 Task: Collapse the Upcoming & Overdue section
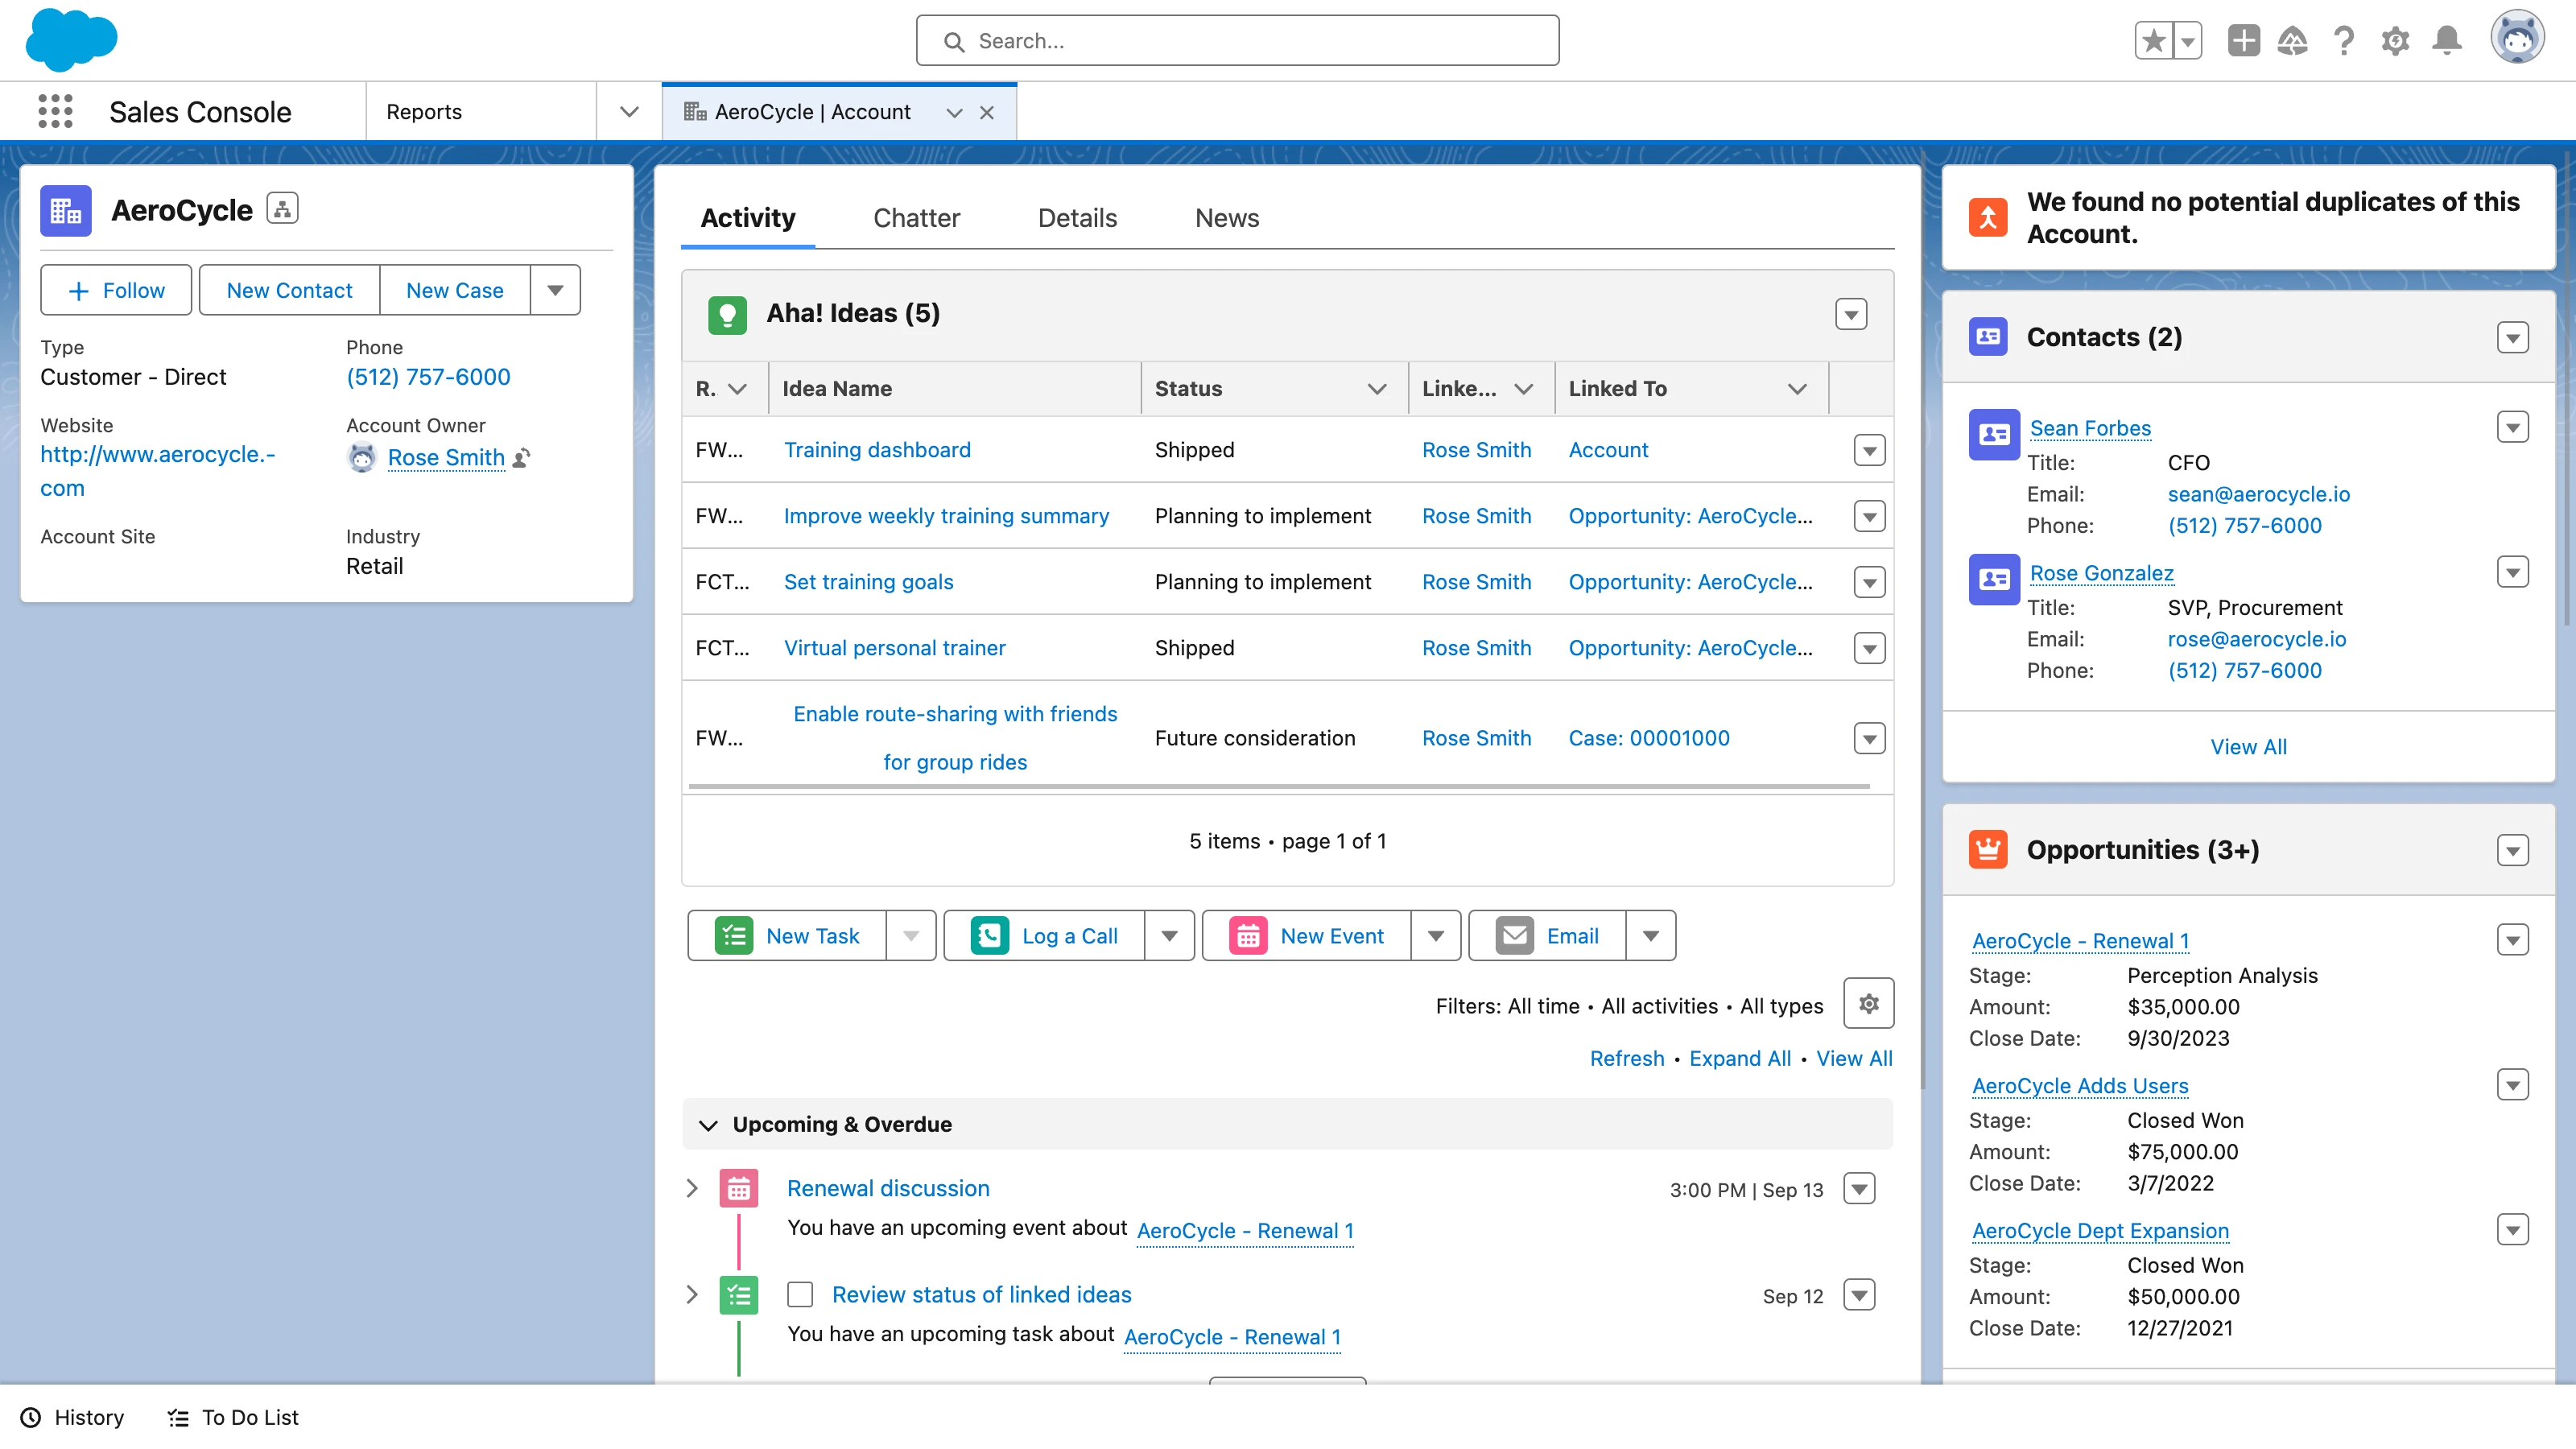708,1125
